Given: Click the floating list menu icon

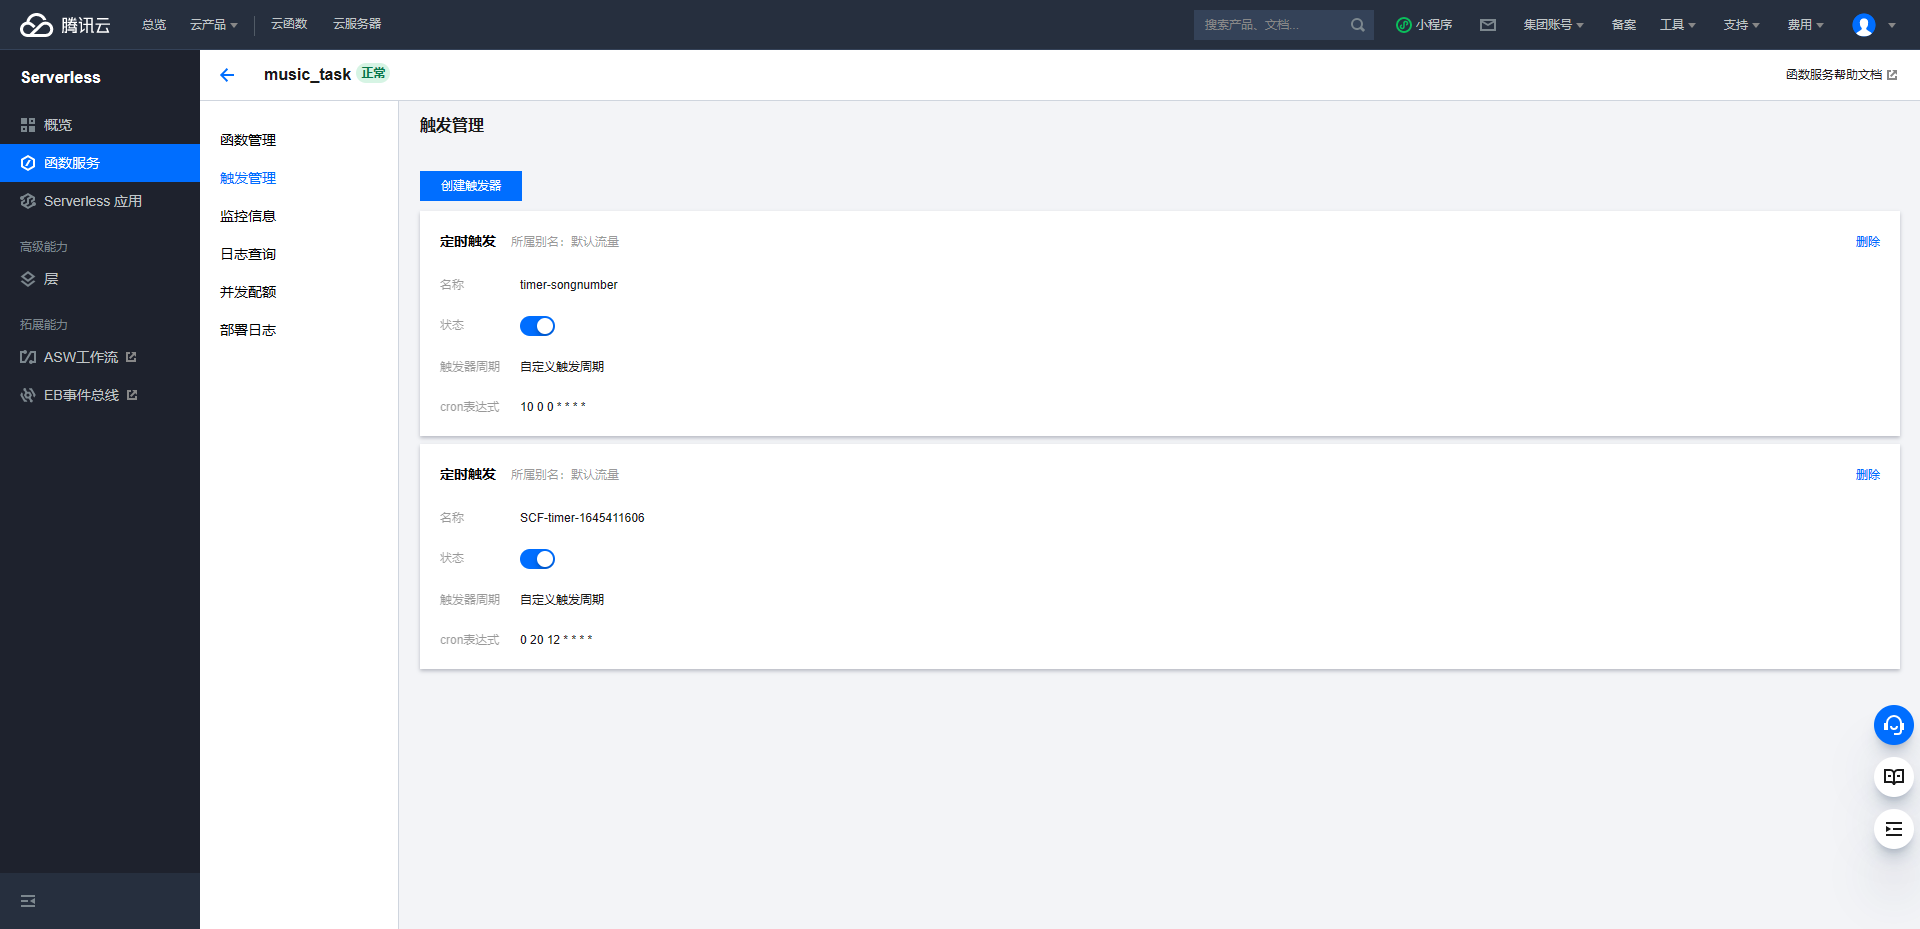Looking at the screenshot, I should pos(1893,829).
